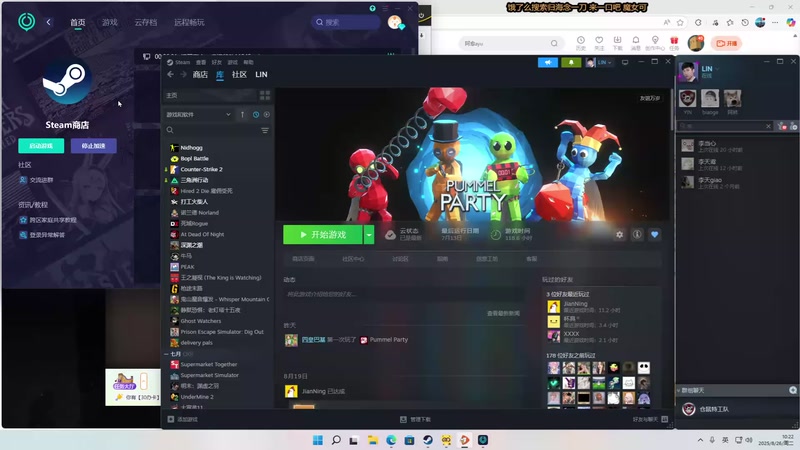Open browser page 下载 download icon
Viewport: 800px width, 450px height.
pyautogui.click(x=617, y=43)
